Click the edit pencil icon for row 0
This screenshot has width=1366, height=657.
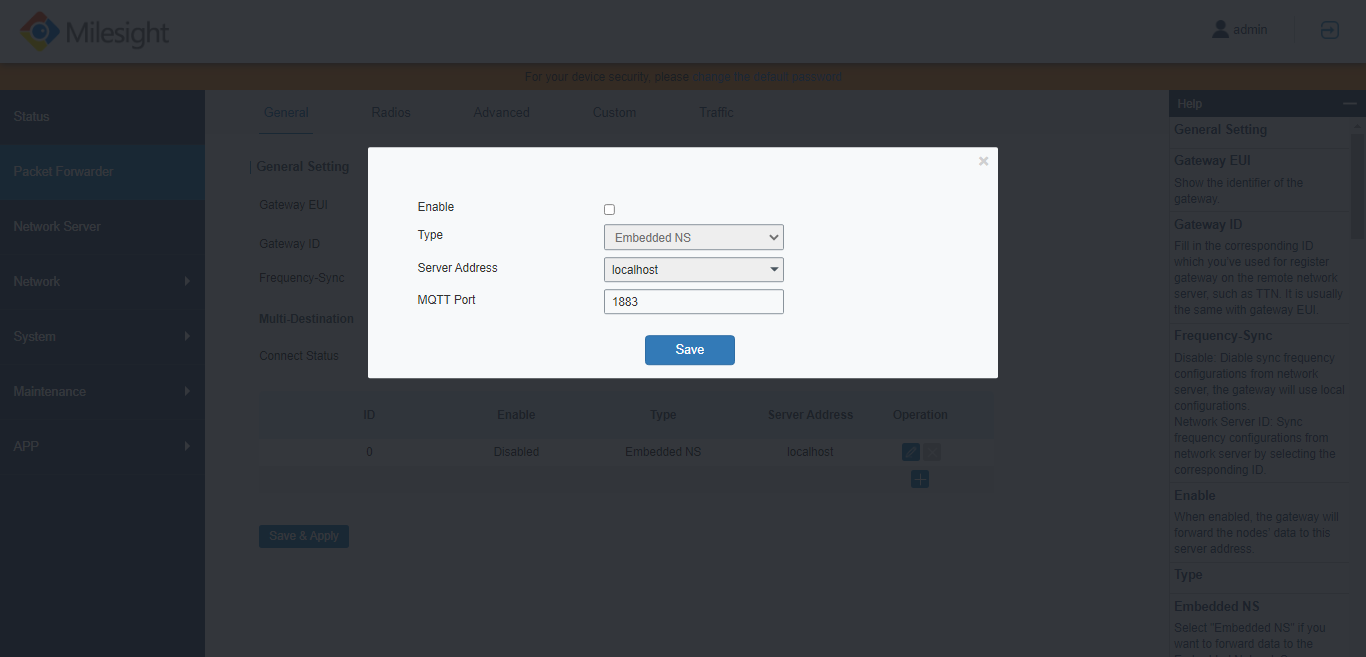[x=910, y=451]
